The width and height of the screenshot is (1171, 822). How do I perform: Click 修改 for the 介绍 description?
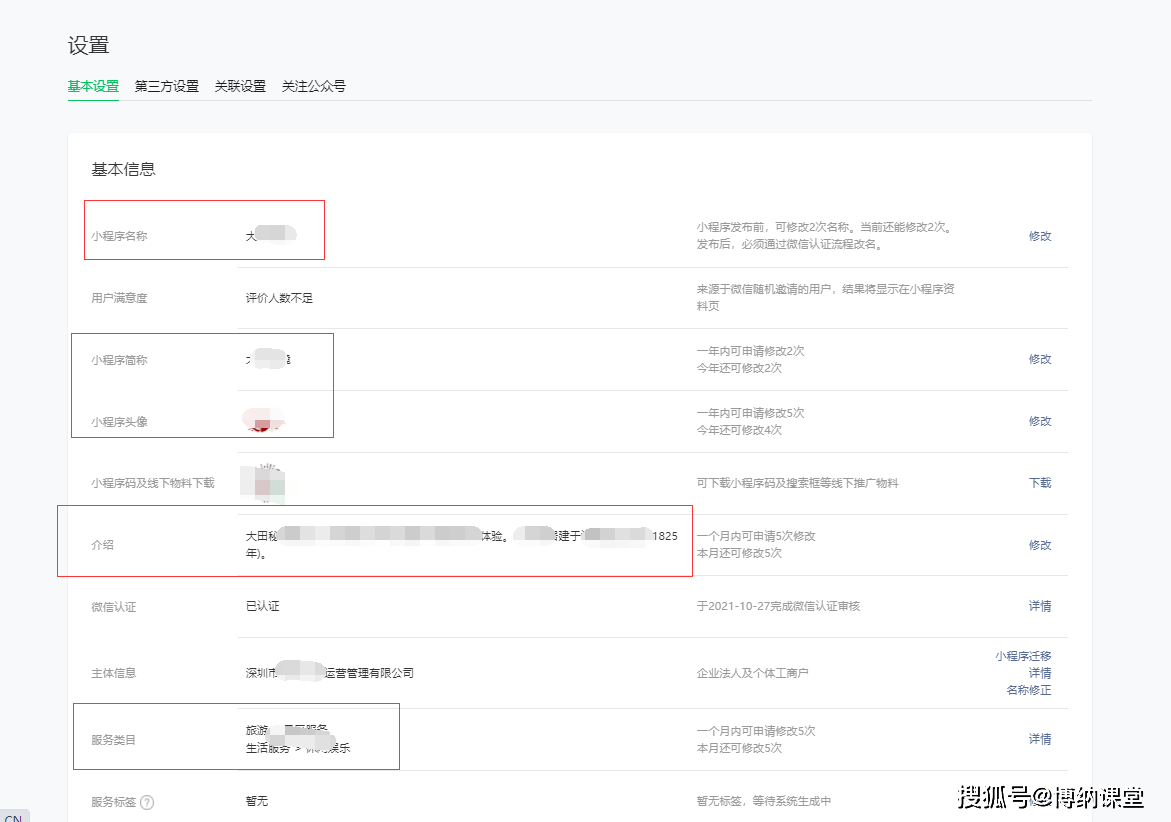[1039, 545]
